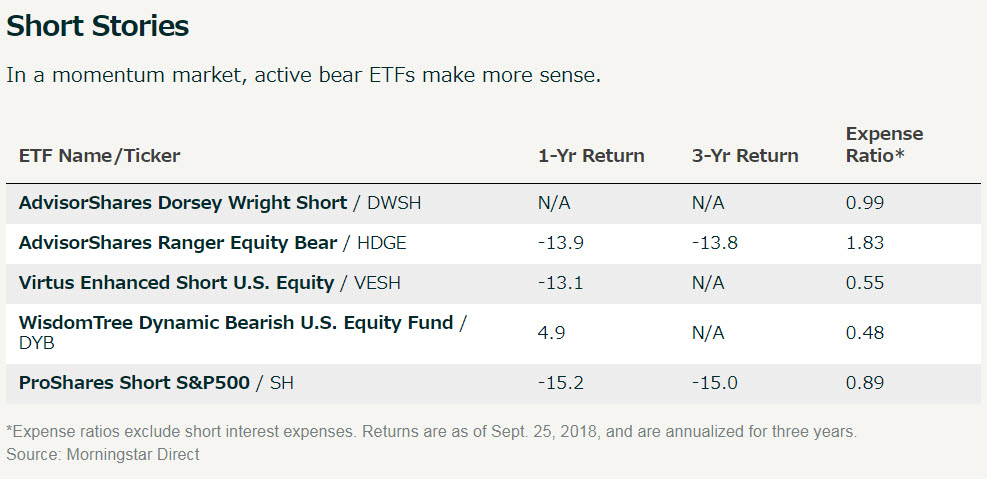Viewport: 987px width, 479px height.
Task: Click the Short Stories heading
Action: point(98,26)
